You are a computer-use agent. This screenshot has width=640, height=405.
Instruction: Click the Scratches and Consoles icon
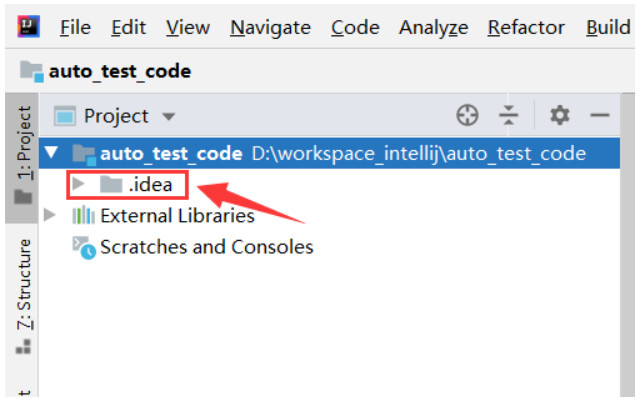(83, 247)
